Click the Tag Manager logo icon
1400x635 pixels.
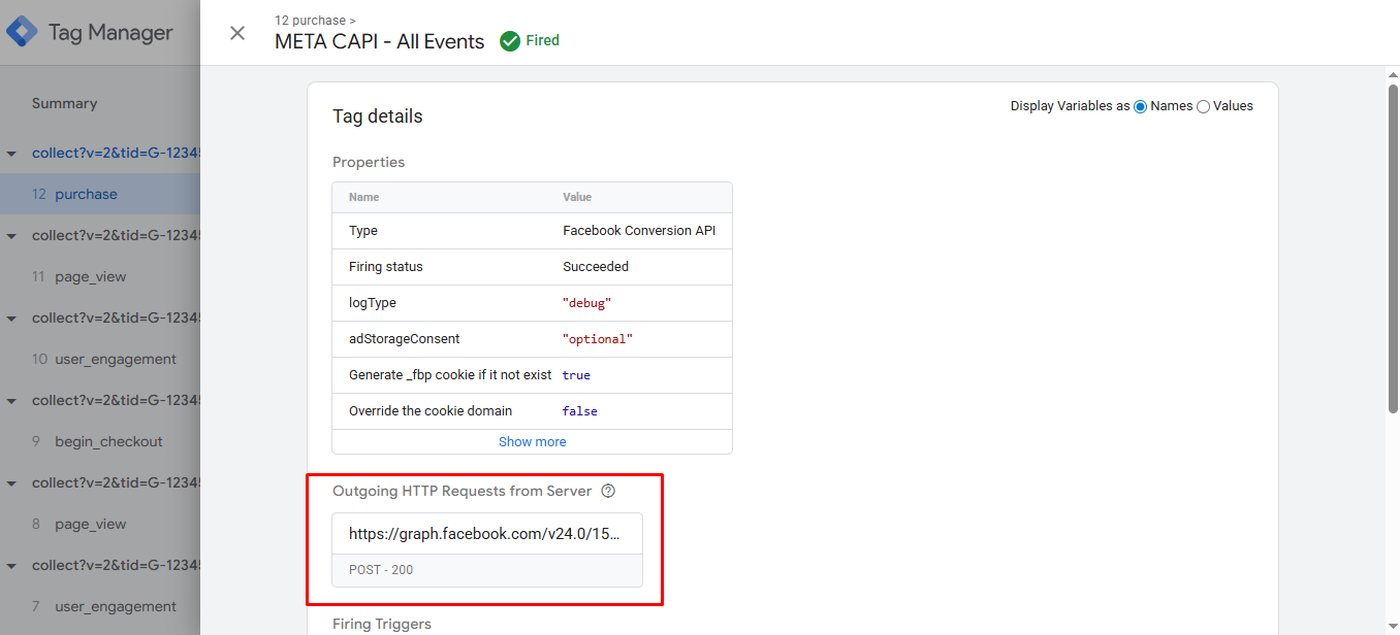pyautogui.click(x=21, y=32)
